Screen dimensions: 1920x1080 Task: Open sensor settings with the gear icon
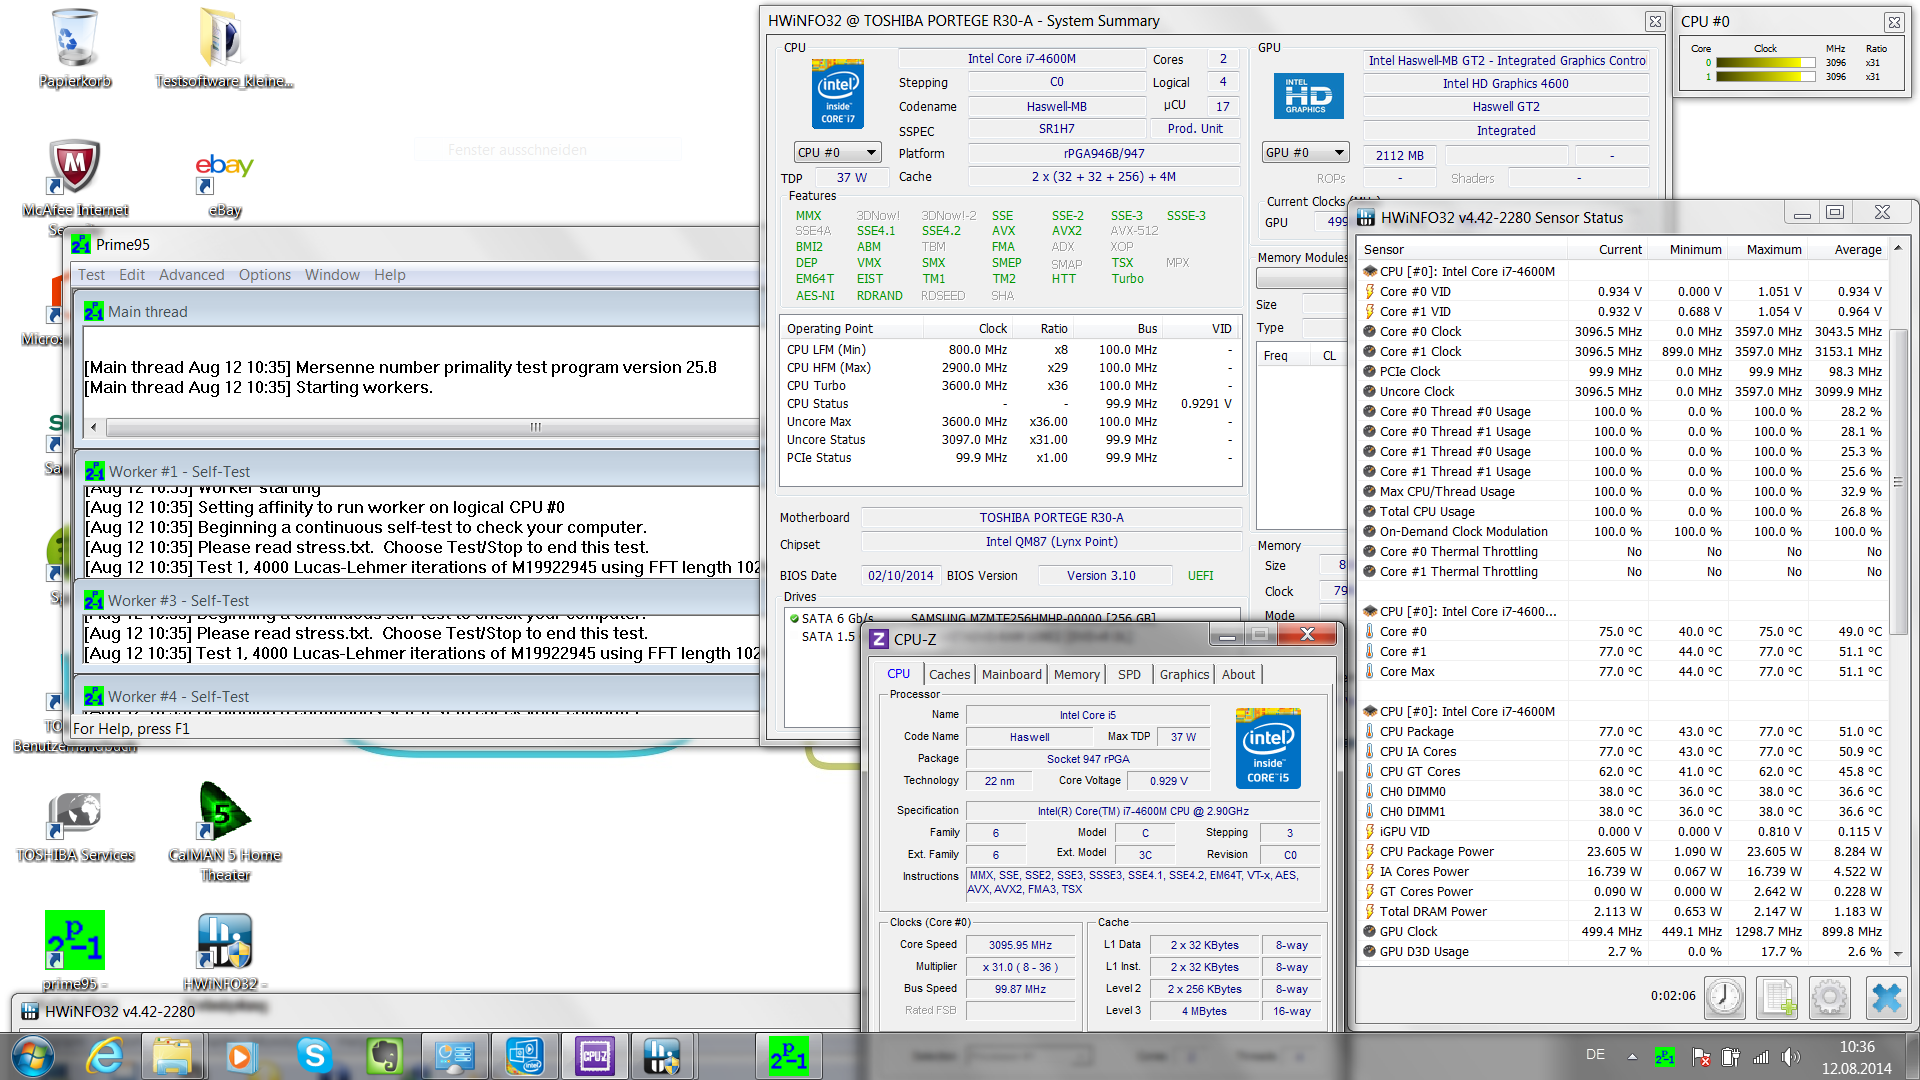(1830, 996)
